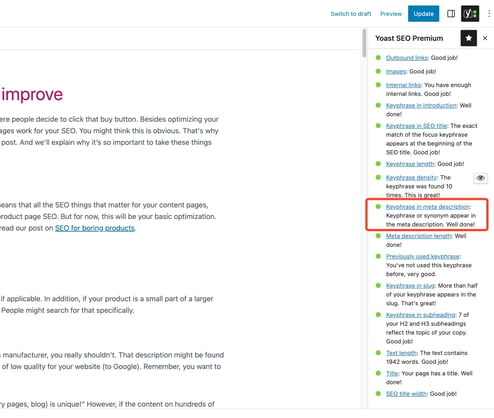
Task: Select Switch to draft
Action: pos(351,14)
